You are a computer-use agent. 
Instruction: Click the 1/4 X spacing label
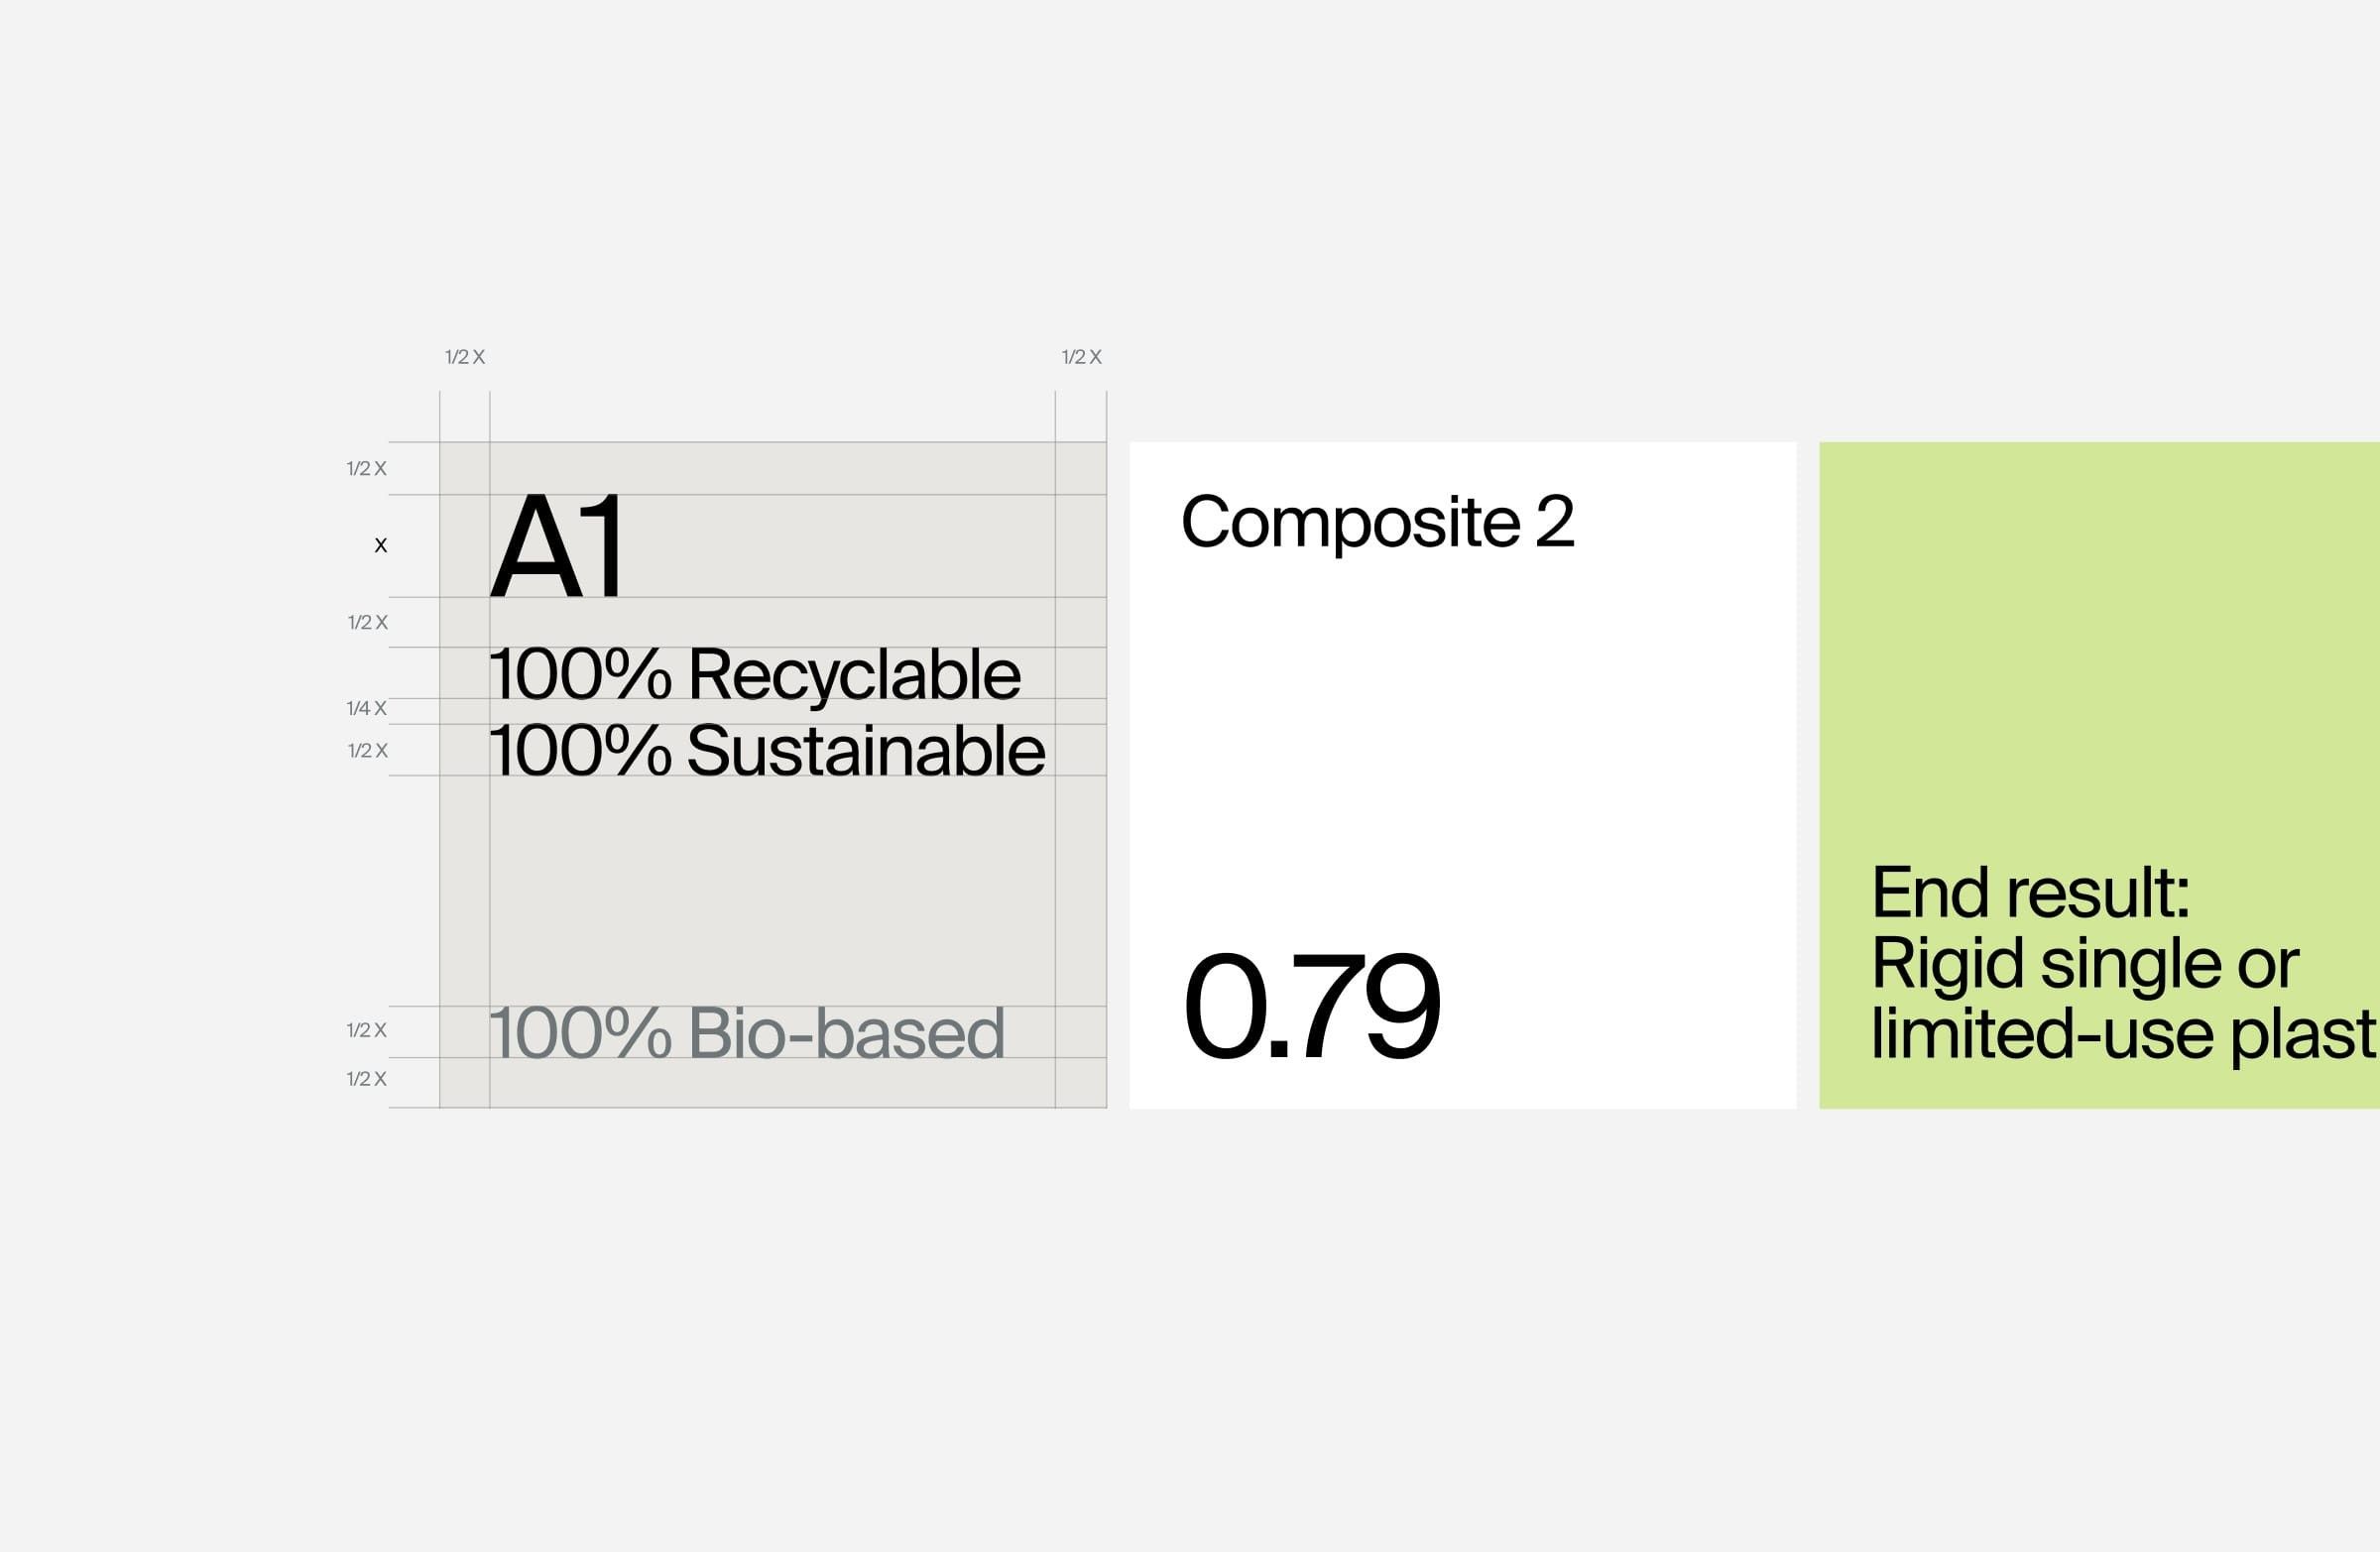[x=366, y=709]
